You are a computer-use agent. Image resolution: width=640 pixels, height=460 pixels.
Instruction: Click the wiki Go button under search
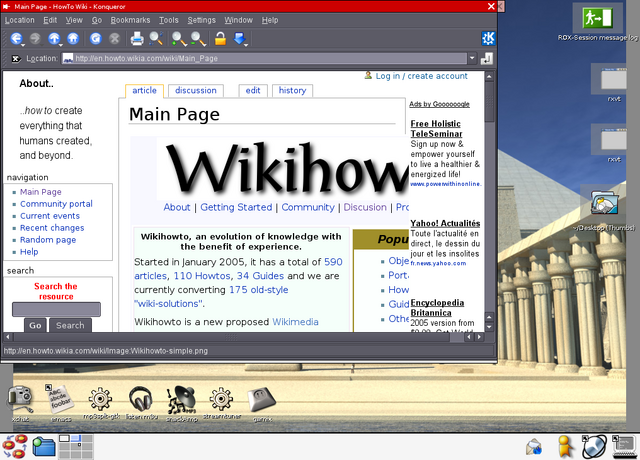click(35, 325)
